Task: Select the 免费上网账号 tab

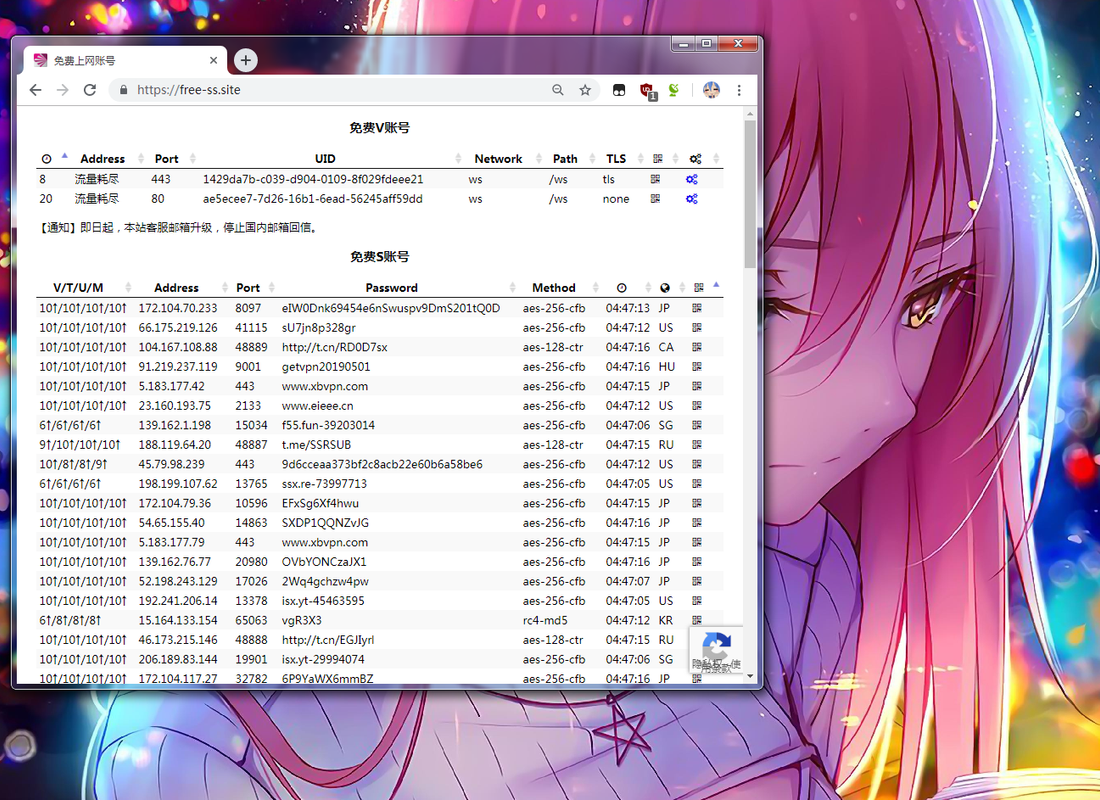Action: coord(125,60)
